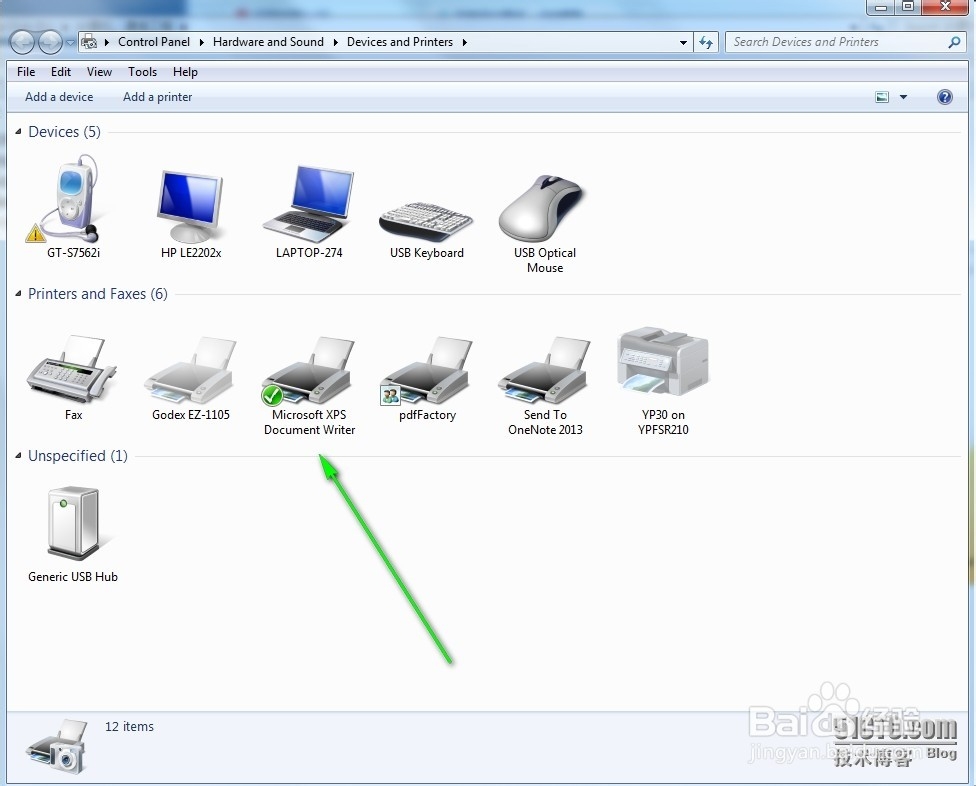Open the address bar history dropdown
Viewport: 976px width, 786px height.
[683, 42]
